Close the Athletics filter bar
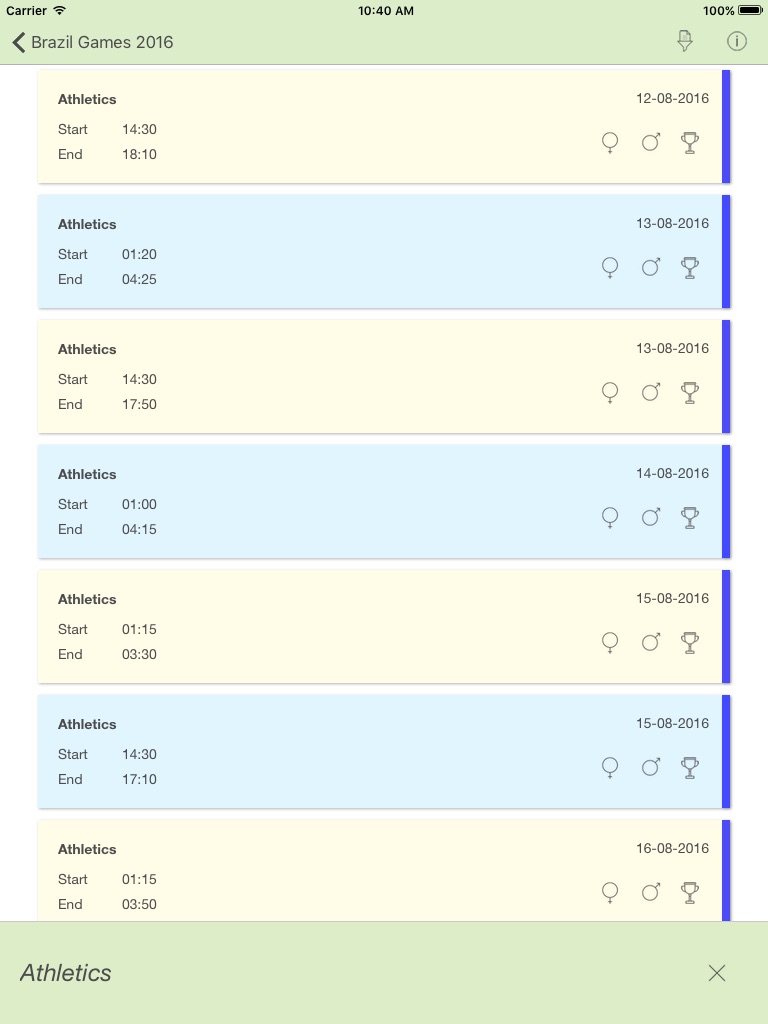768x1024 pixels. click(x=717, y=973)
